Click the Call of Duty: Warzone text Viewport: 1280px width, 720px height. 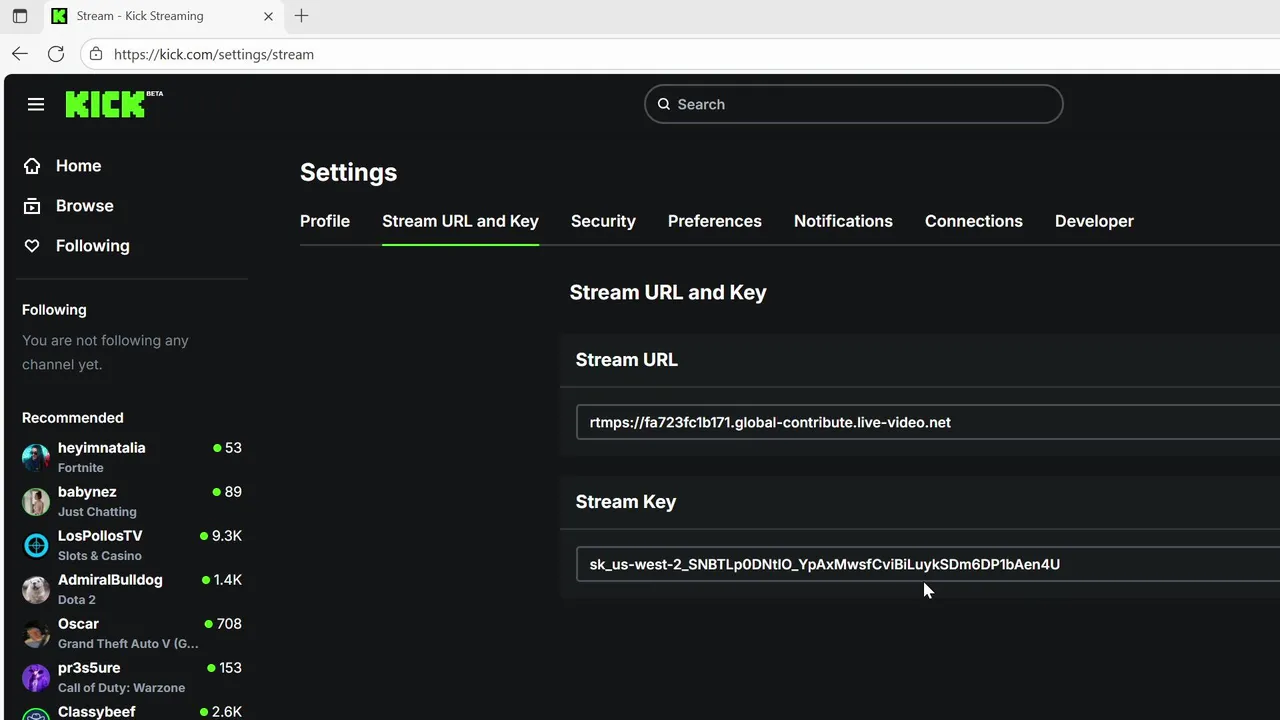(121, 688)
